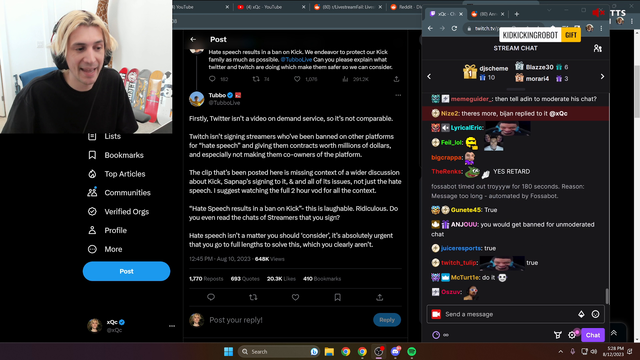View analytics icon on the Kick tweet
This screenshot has width=640, height=360.
[345, 79]
